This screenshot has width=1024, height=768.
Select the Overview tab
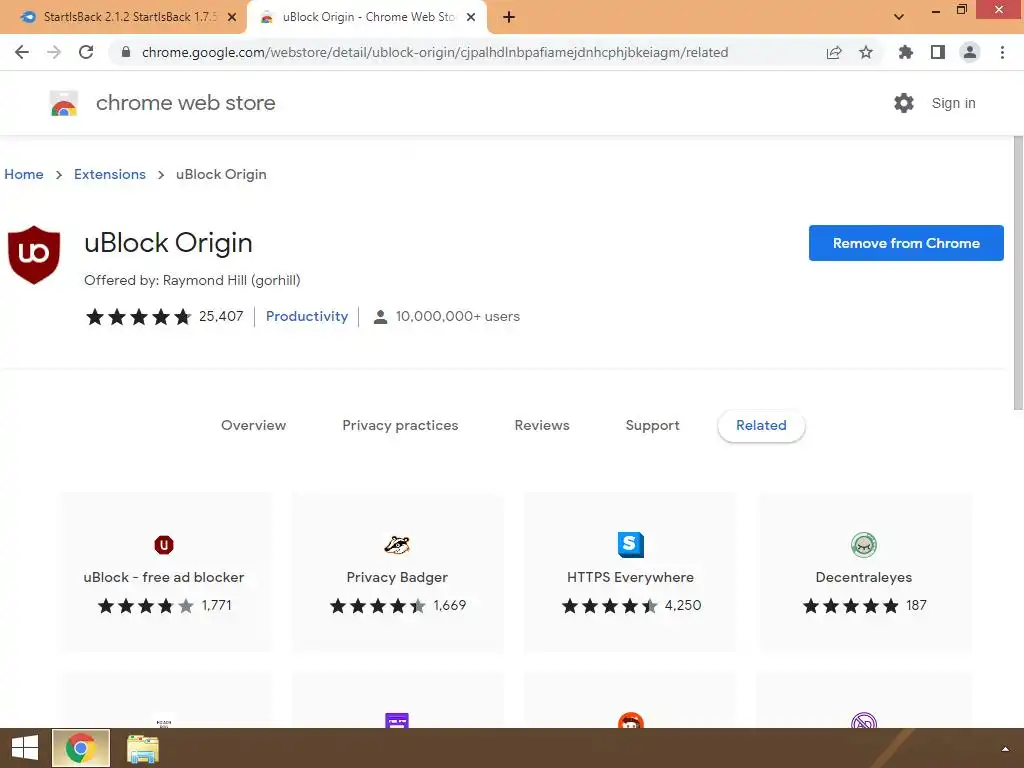253,425
